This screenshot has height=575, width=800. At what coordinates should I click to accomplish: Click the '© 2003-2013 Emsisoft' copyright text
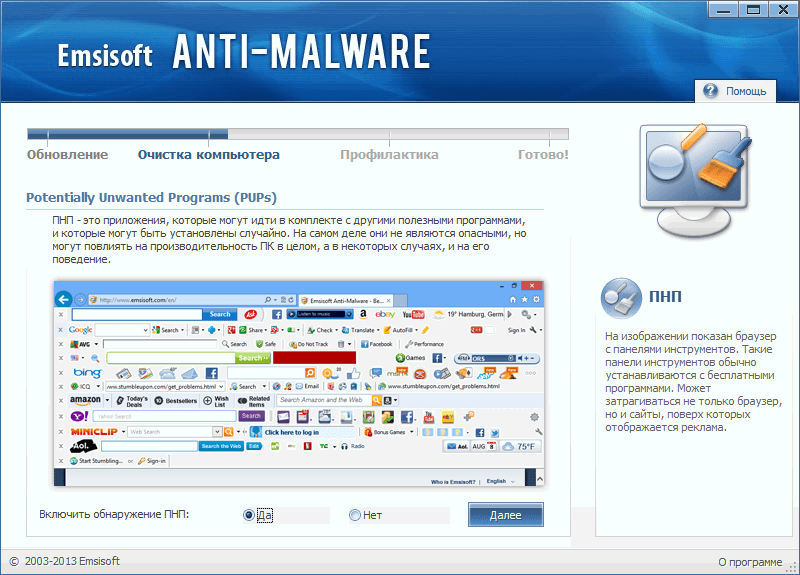click(65, 561)
